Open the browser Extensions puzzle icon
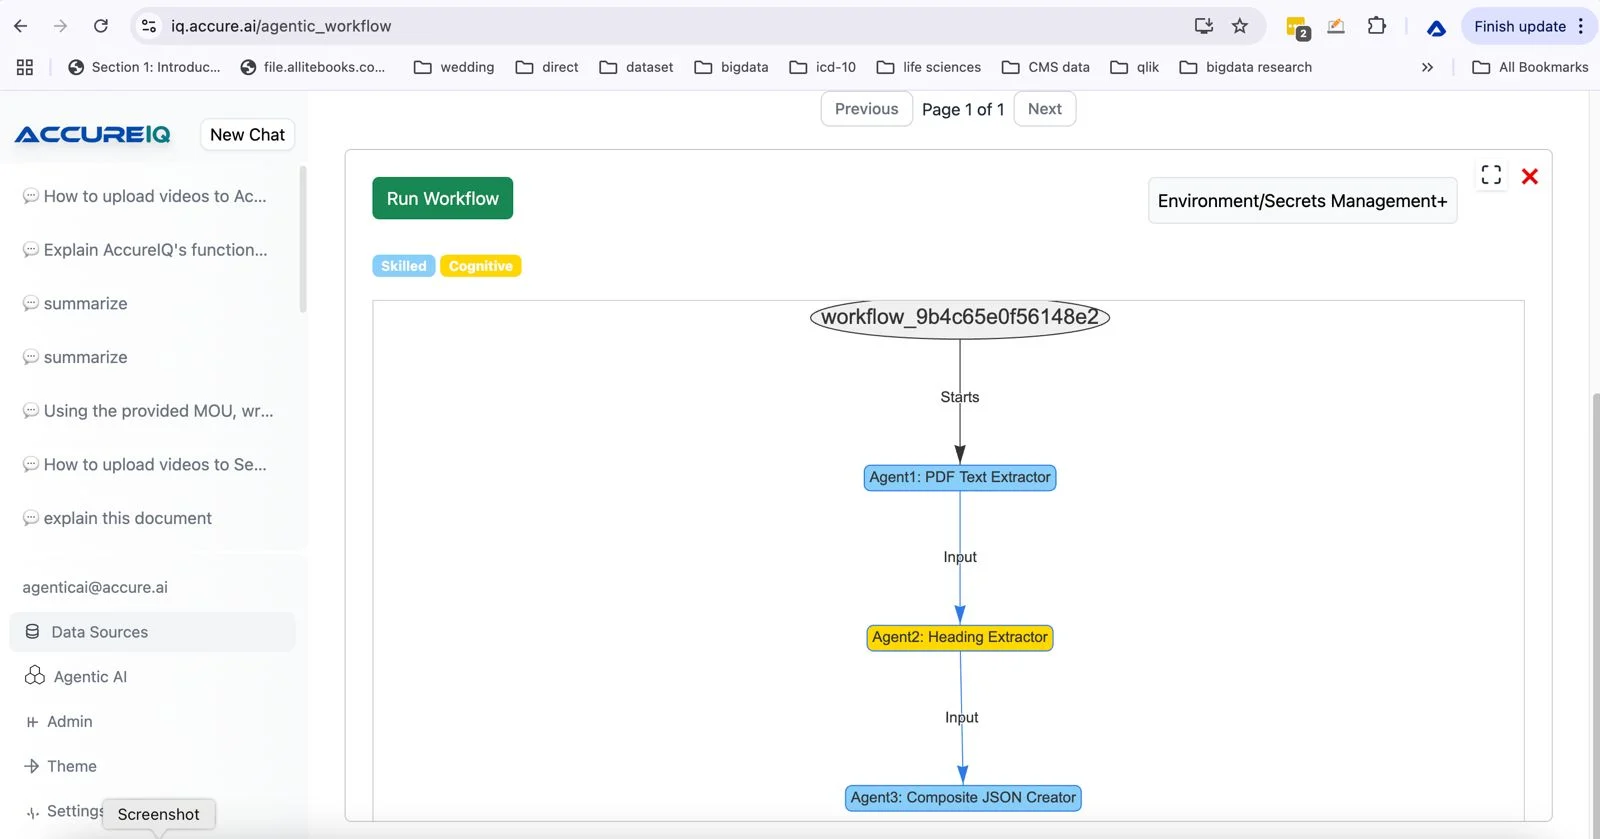 [x=1377, y=26]
